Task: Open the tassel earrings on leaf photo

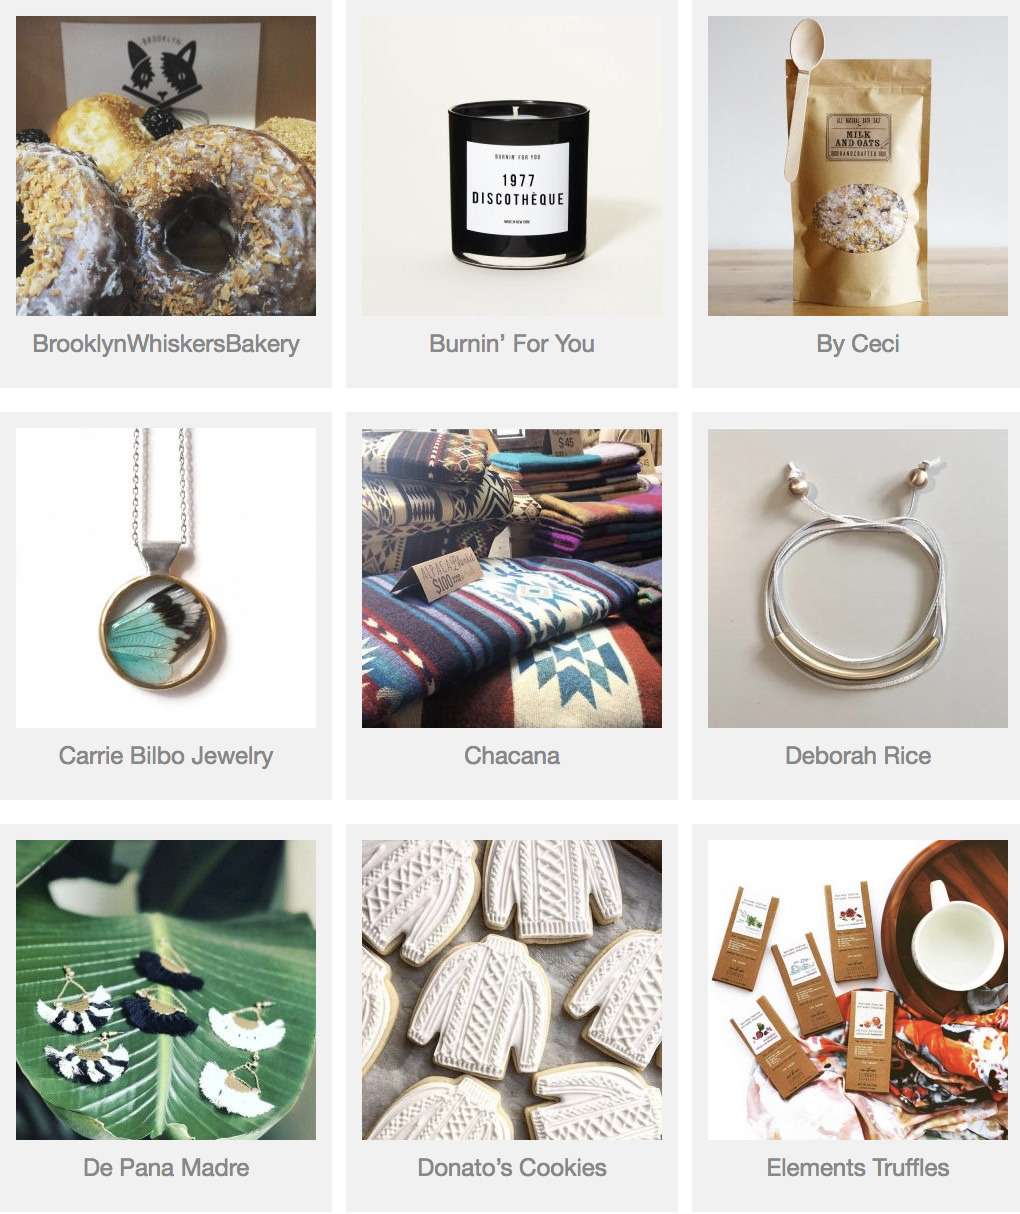Action: pos(166,990)
